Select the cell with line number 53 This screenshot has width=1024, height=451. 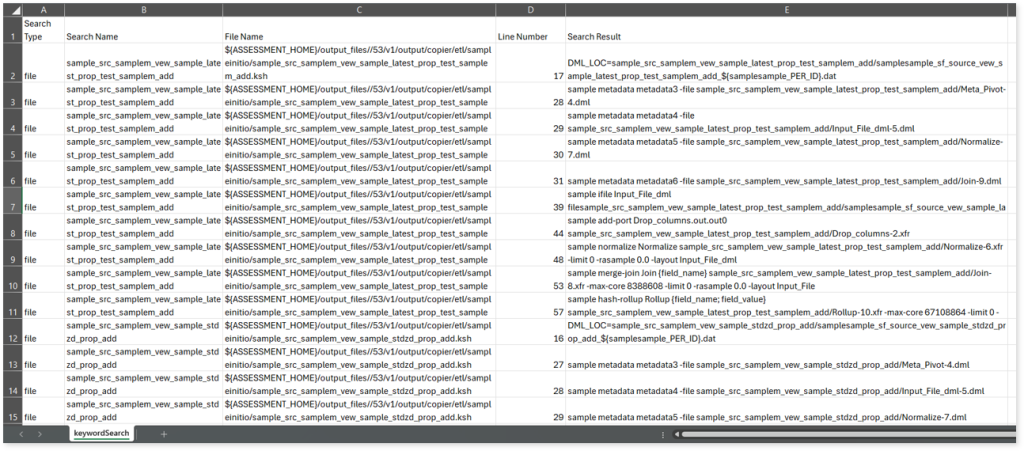click(x=530, y=284)
